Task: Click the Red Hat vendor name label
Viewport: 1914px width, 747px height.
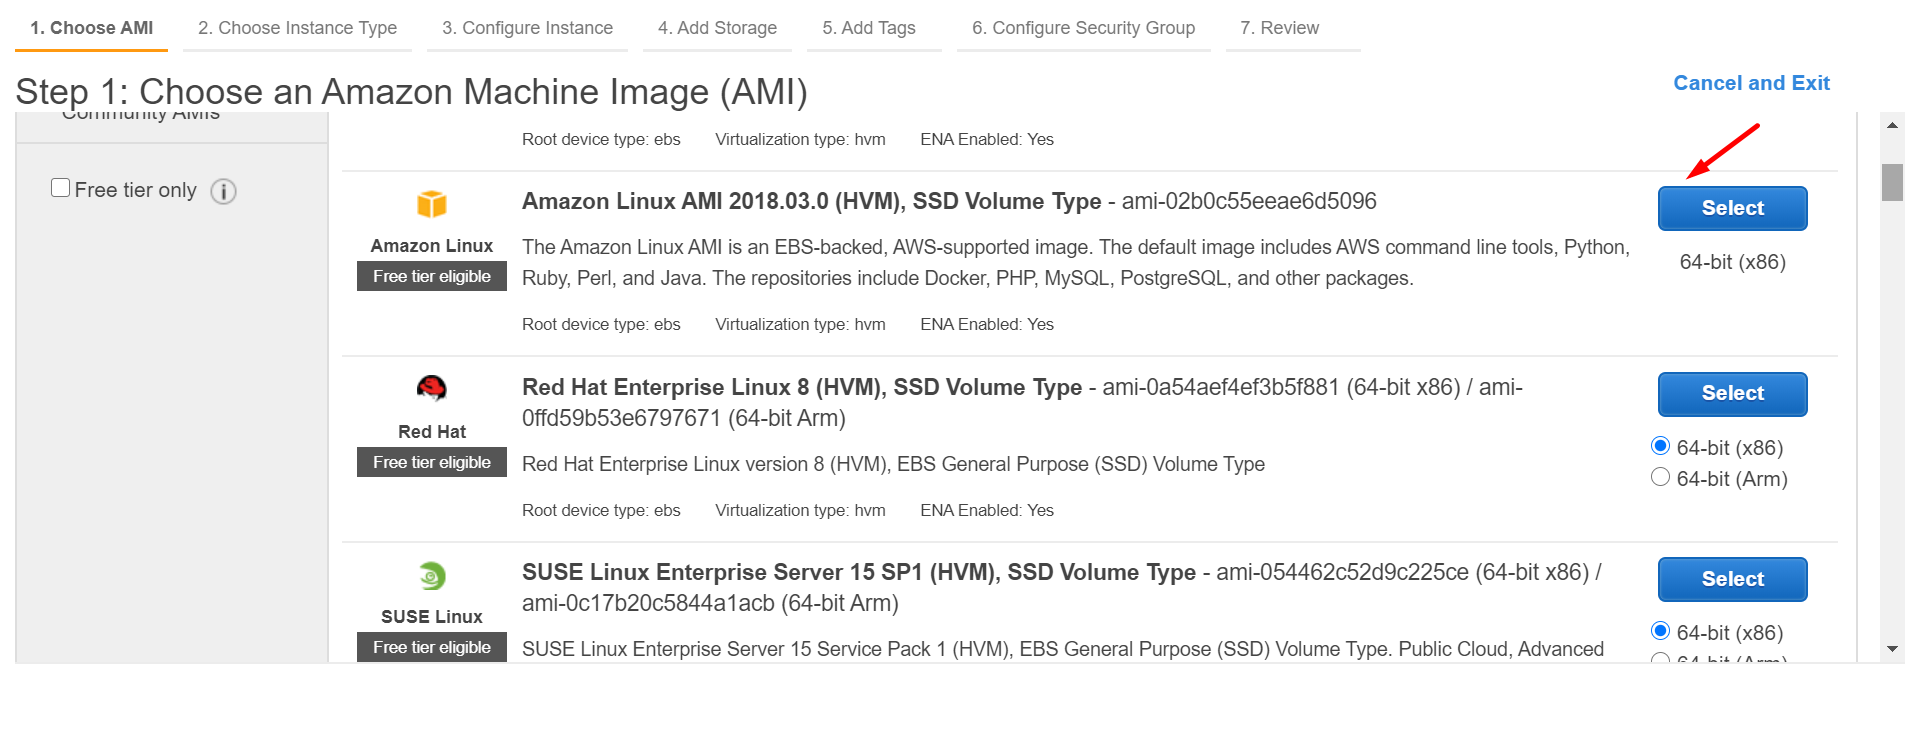Action: 432,432
